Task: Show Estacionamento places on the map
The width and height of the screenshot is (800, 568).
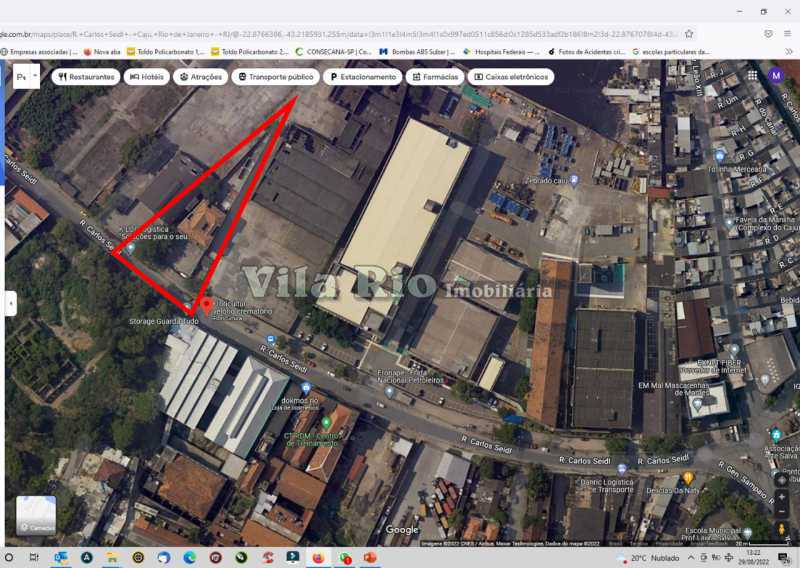Action: (x=363, y=77)
